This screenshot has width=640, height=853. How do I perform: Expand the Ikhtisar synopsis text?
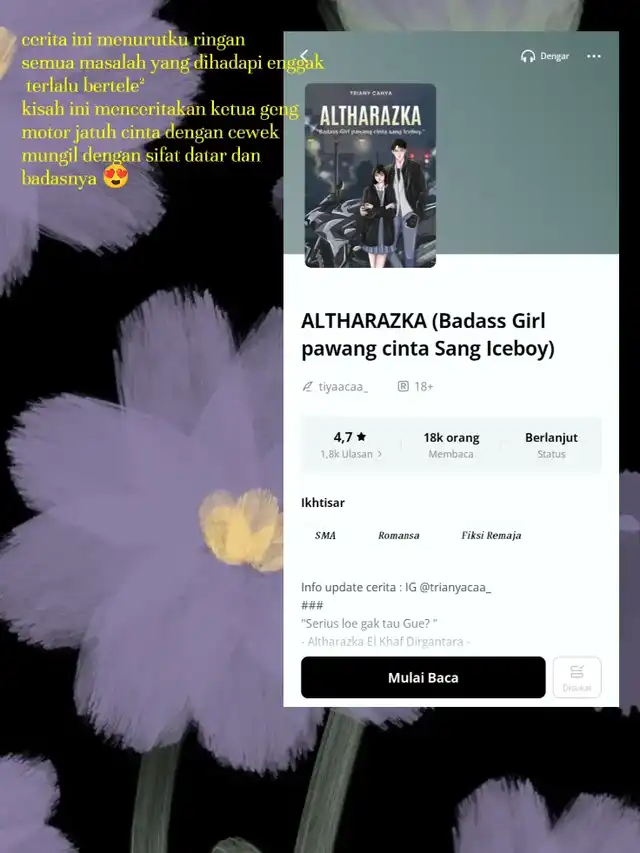(396, 614)
